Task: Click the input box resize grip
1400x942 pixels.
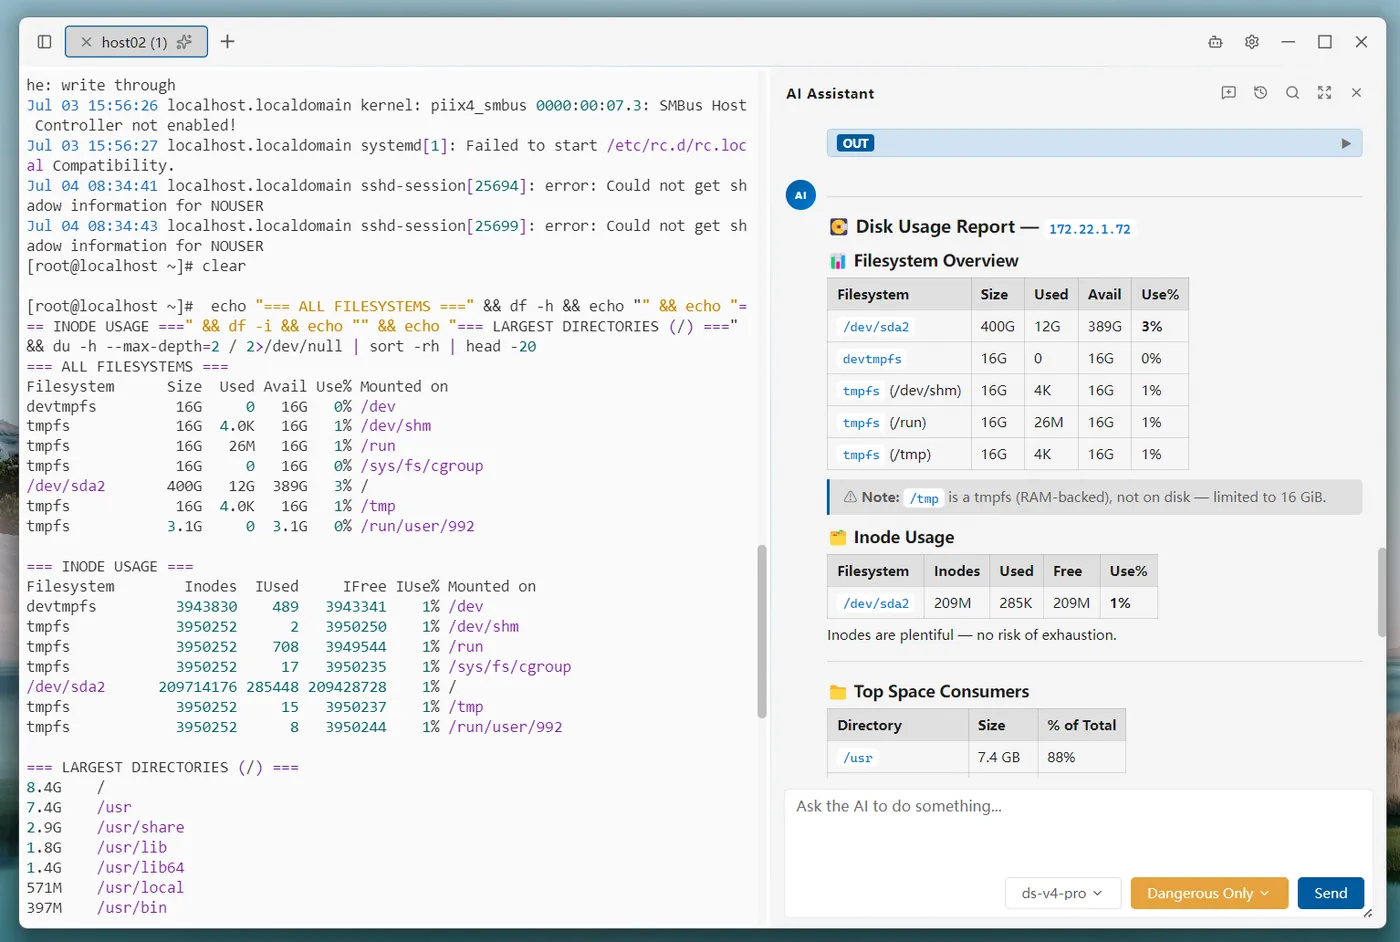Action: point(1367,913)
